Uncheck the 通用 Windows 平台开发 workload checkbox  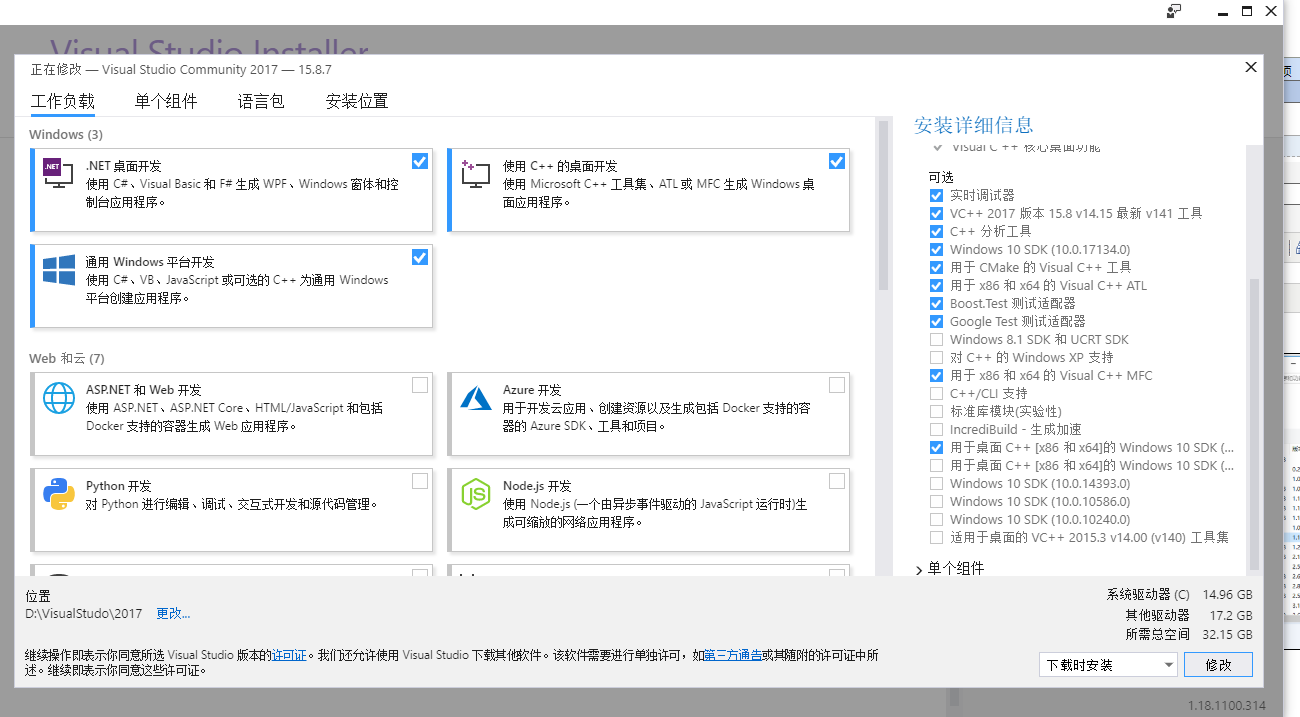point(420,257)
